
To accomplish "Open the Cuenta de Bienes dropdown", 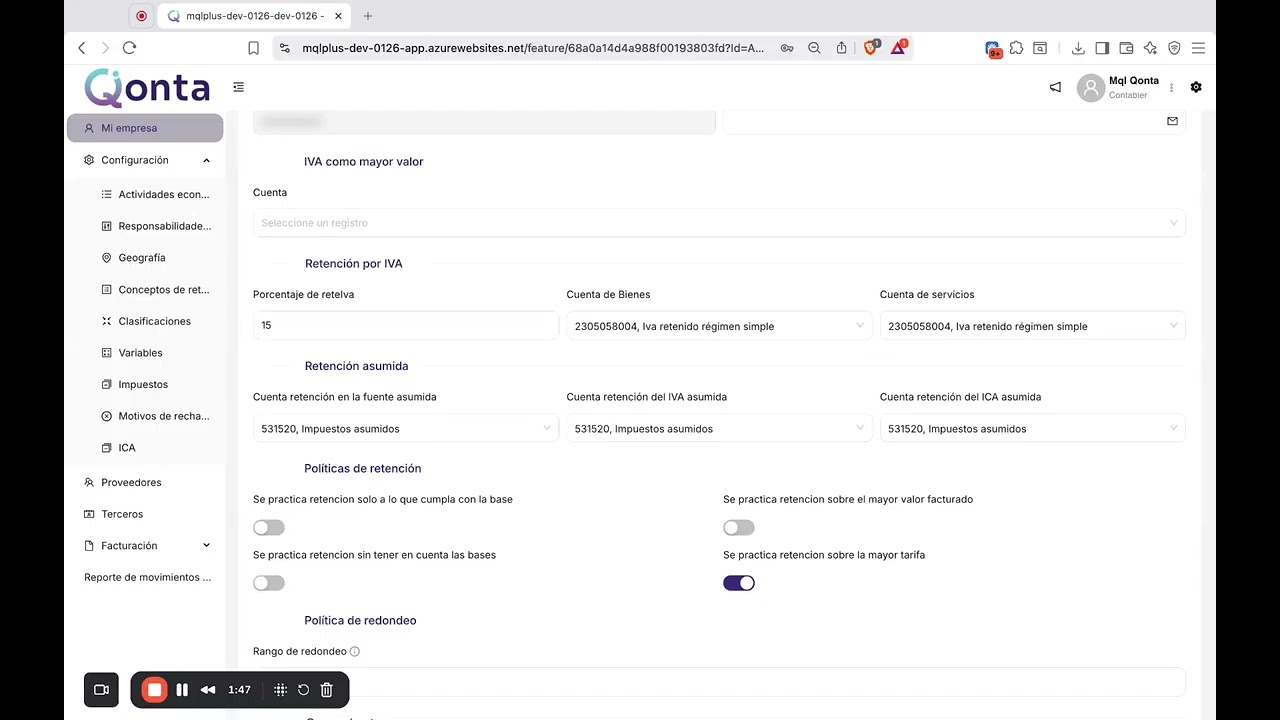I will point(719,326).
